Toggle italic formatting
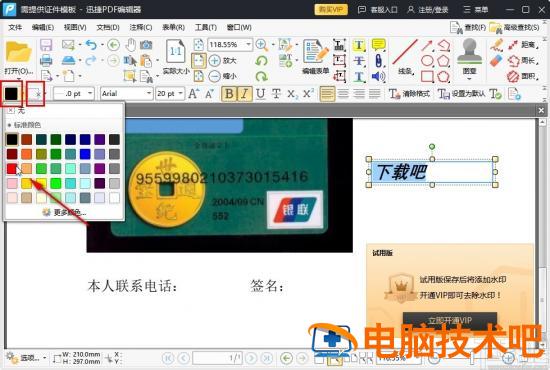This screenshot has height=370, width=550. pyautogui.click(x=244, y=94)
